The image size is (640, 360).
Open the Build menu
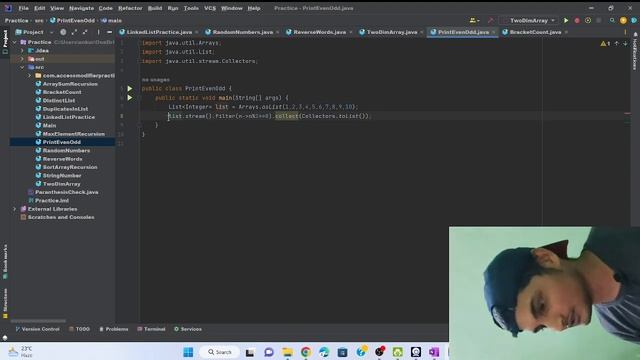pyautogui.click(x=155, y=8)
